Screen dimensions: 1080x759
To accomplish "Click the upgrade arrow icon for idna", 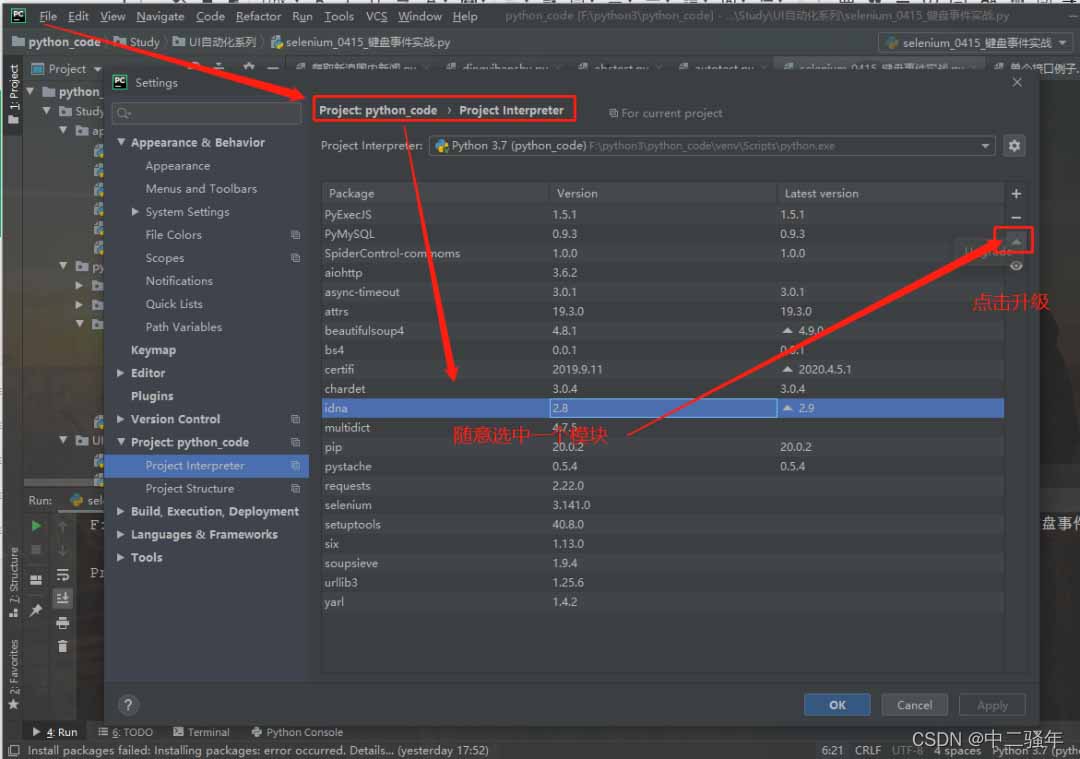I will click(1016, 241).
